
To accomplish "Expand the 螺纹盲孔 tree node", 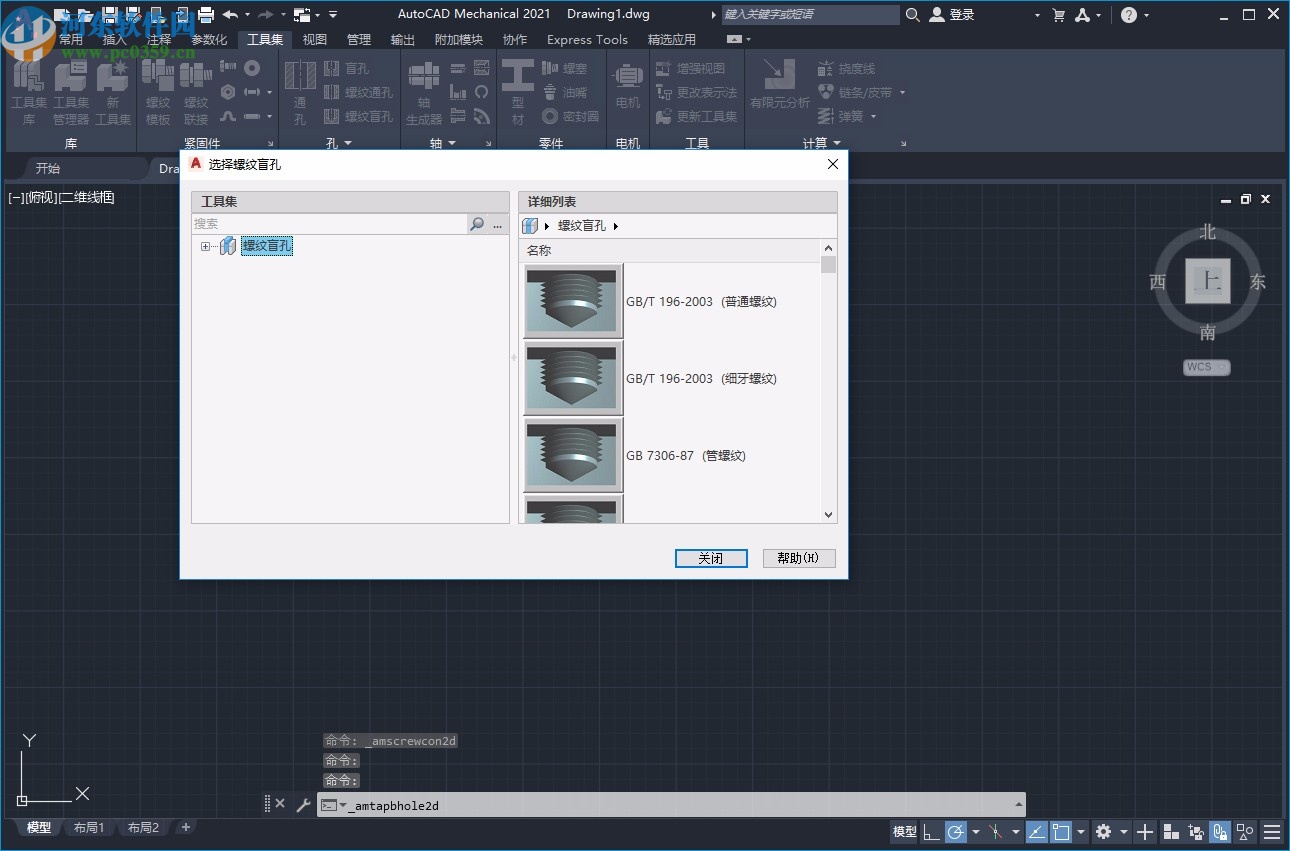I will 207,246.
